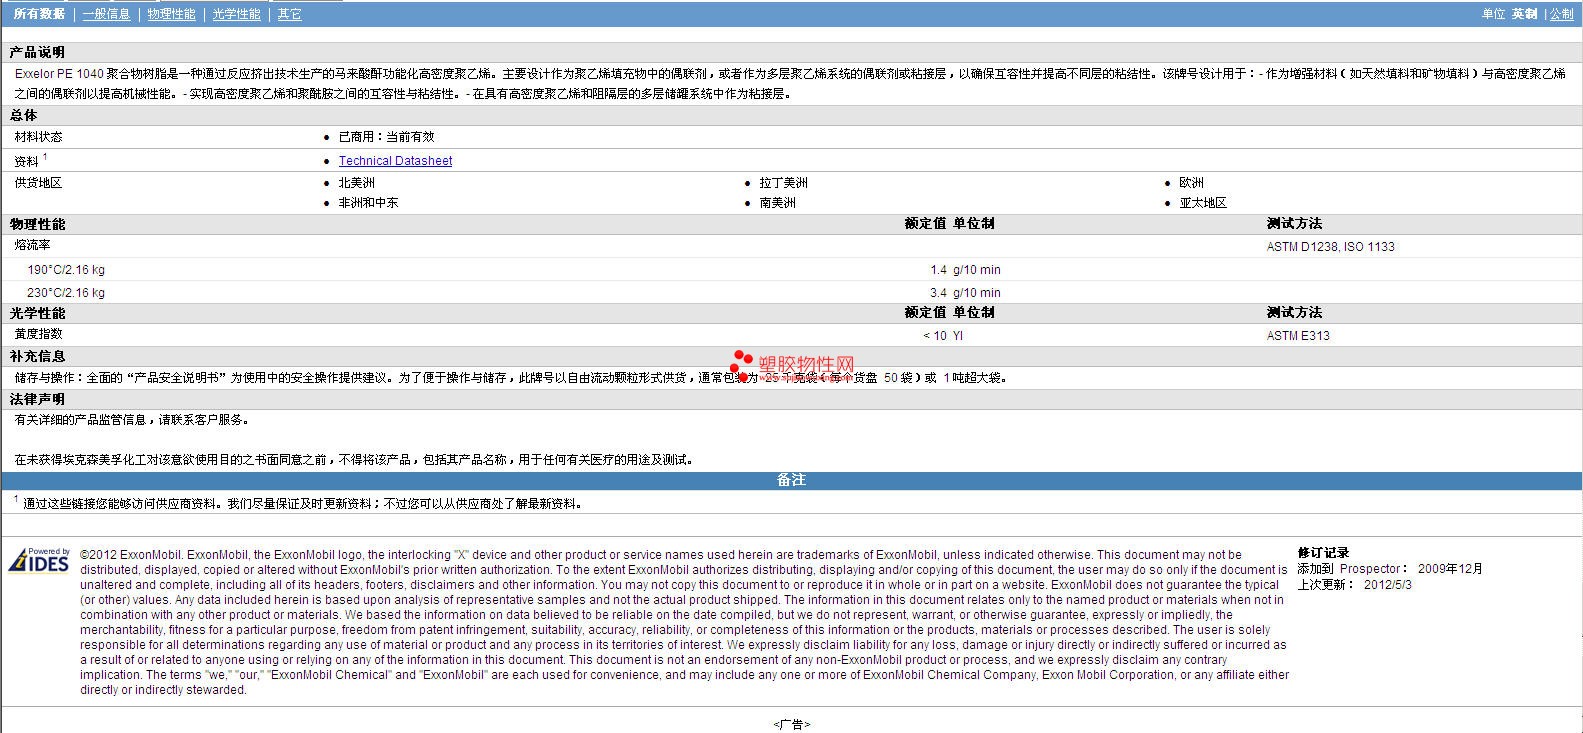Image resolution: width=1583 pixels, height=733 pixels.
Task: Click the 拉丁美洲 region entry
Action: (783, 183)
